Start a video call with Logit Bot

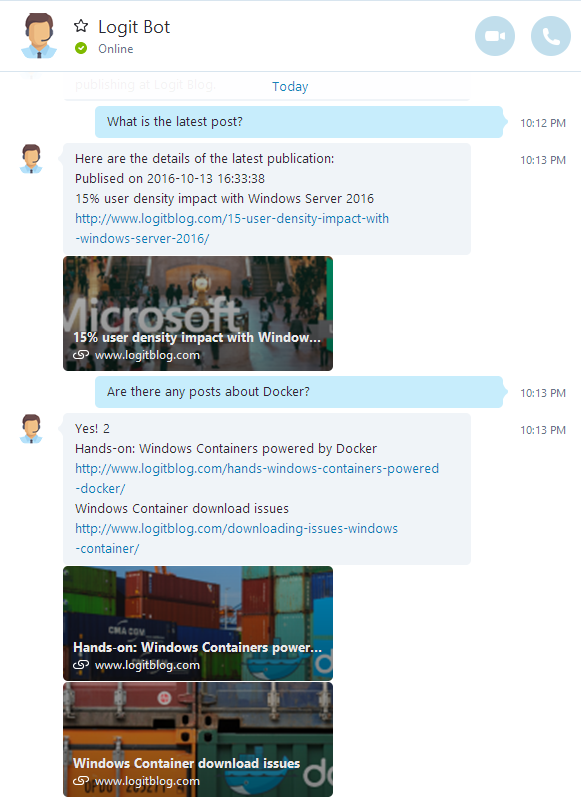[495, 36]
